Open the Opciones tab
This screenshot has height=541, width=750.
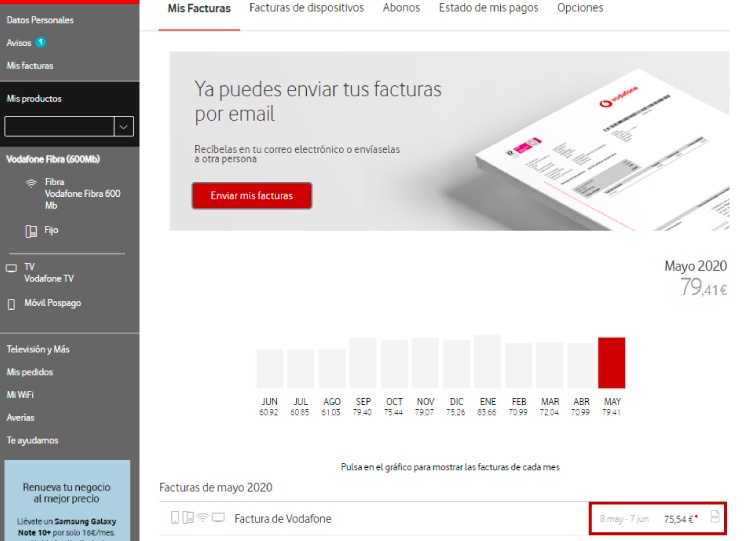(580, 8)
